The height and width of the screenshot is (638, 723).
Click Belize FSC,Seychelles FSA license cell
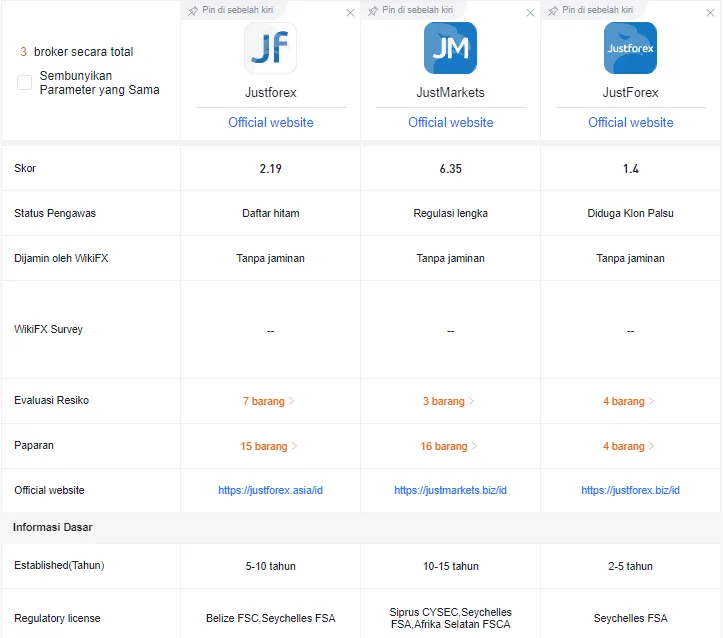[x=271, y=618]
